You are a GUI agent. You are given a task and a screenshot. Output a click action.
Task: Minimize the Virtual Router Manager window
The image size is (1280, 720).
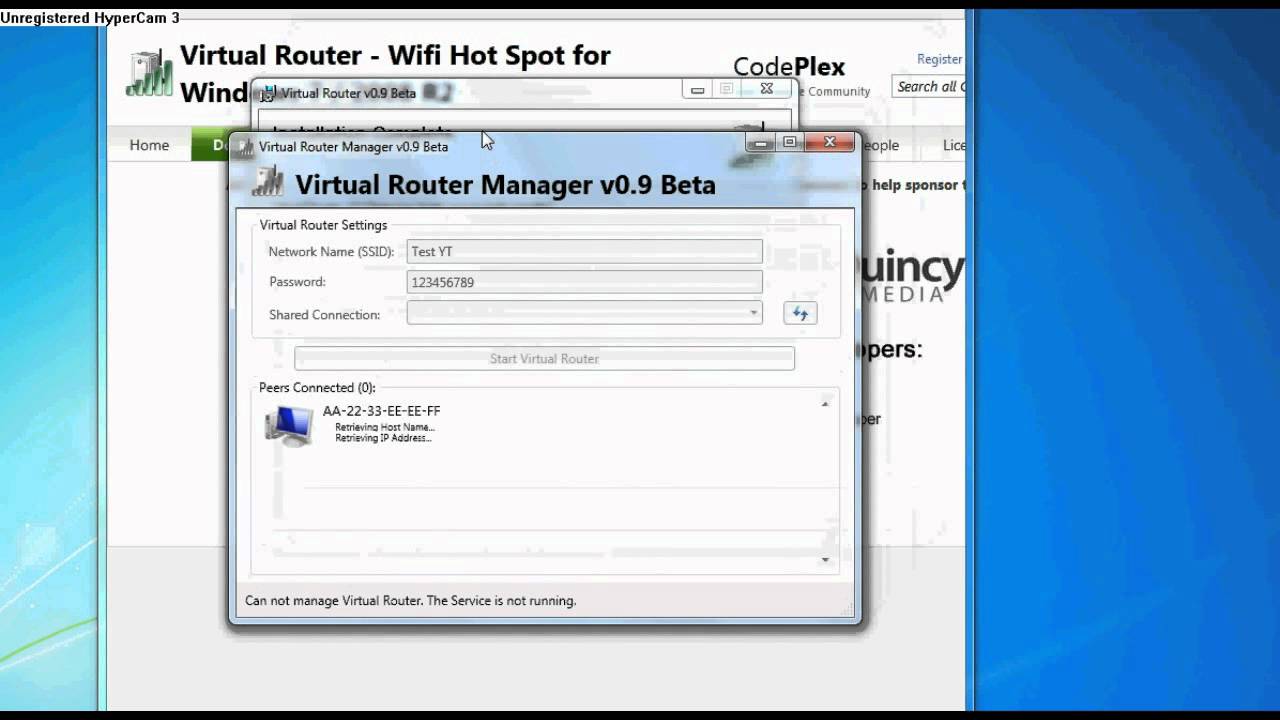tap(761, 143)
